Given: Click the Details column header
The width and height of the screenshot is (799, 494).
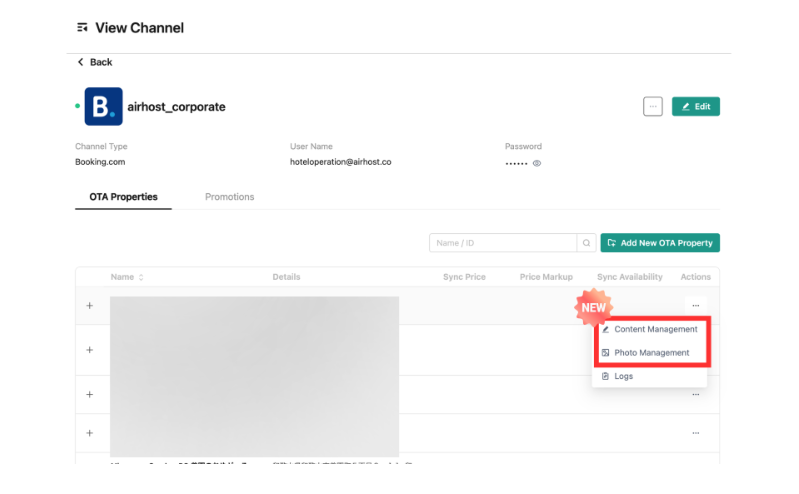Looking at the screenshot, I should (x=286, y=277).
